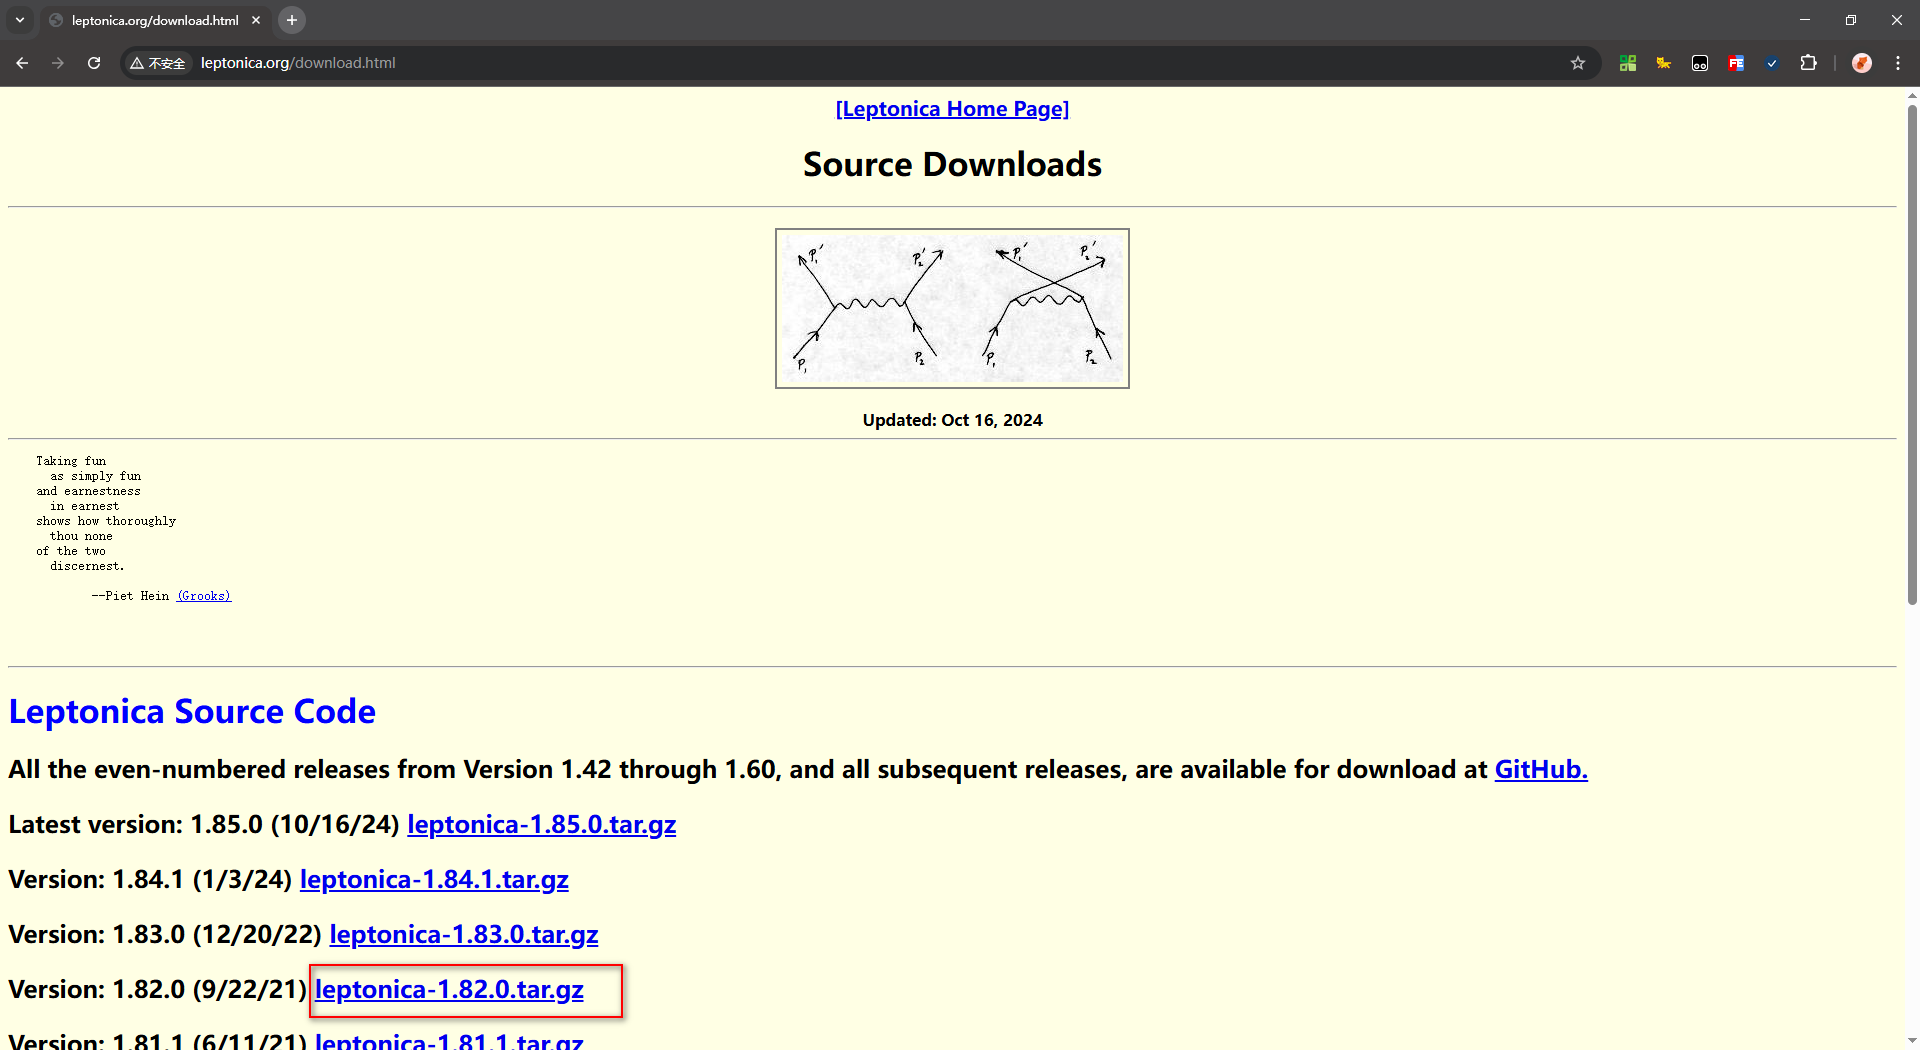Download leptonica-1.83.0.tar.gz
Viewport: 1920px width, 1050px height.
[464, 935]
